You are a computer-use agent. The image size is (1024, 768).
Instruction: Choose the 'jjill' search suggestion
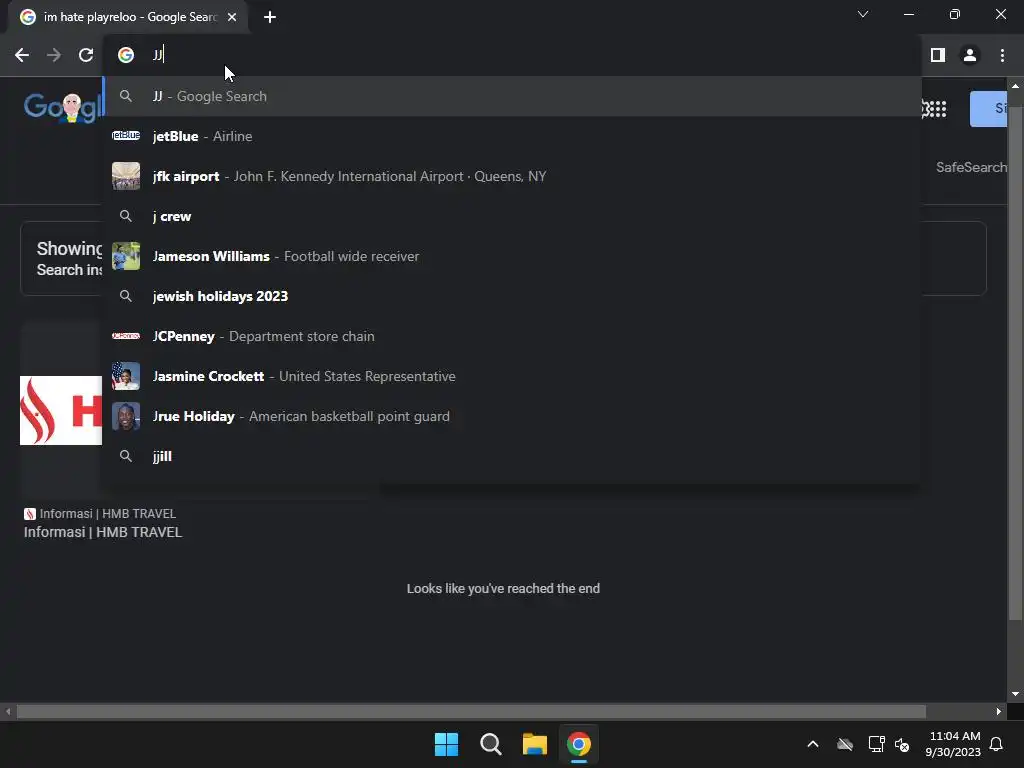(x=512, y=456)
